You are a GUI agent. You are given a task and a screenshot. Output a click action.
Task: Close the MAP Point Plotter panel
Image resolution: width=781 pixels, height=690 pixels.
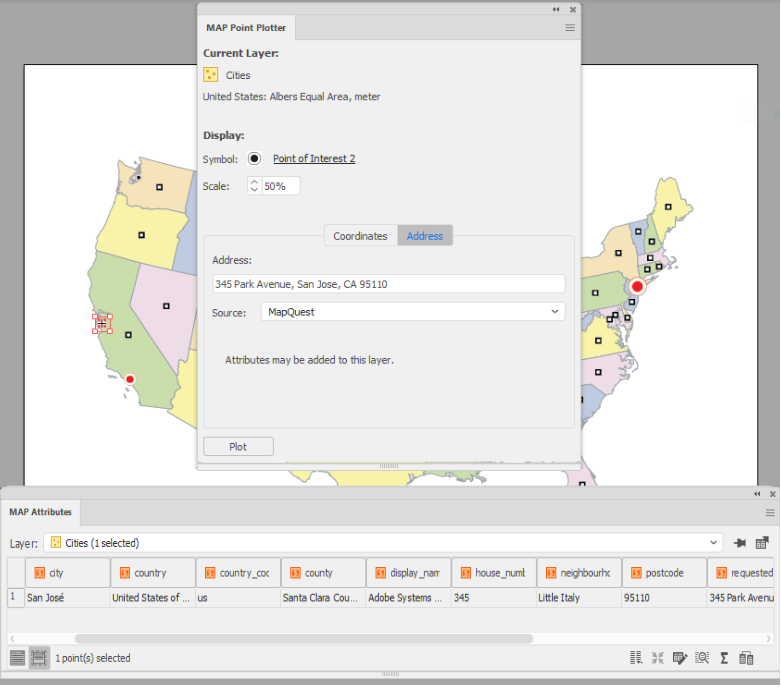573,9
